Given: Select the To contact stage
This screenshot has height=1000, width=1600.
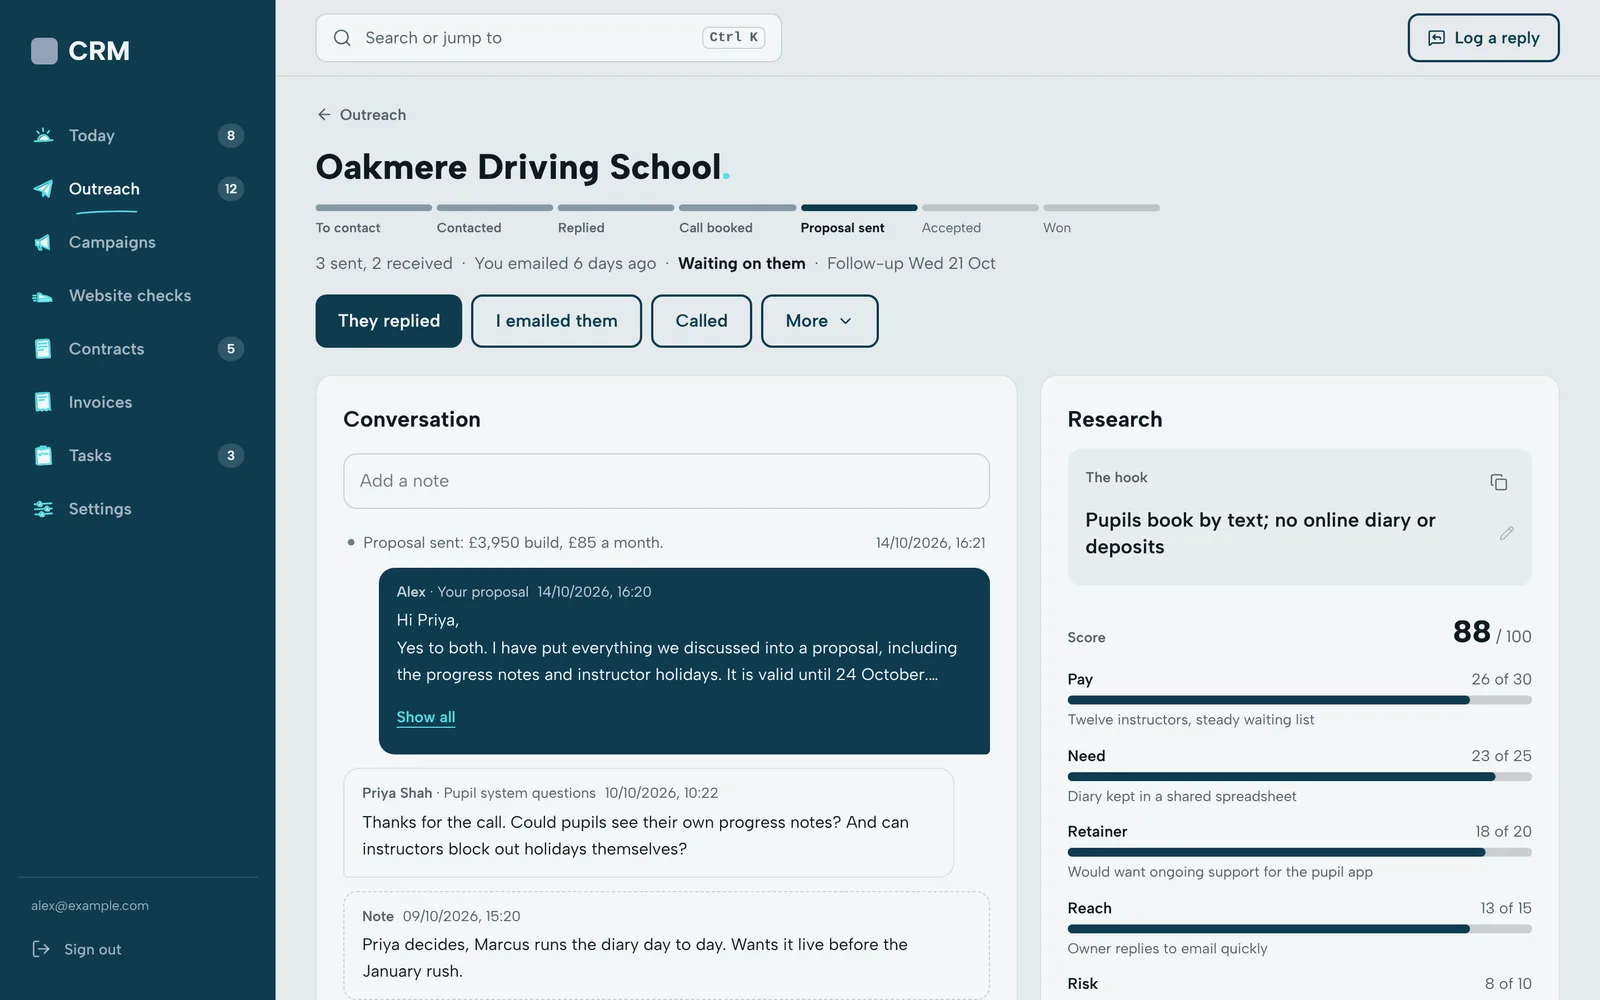Looking at the screenshot, I should click(374, 220).
